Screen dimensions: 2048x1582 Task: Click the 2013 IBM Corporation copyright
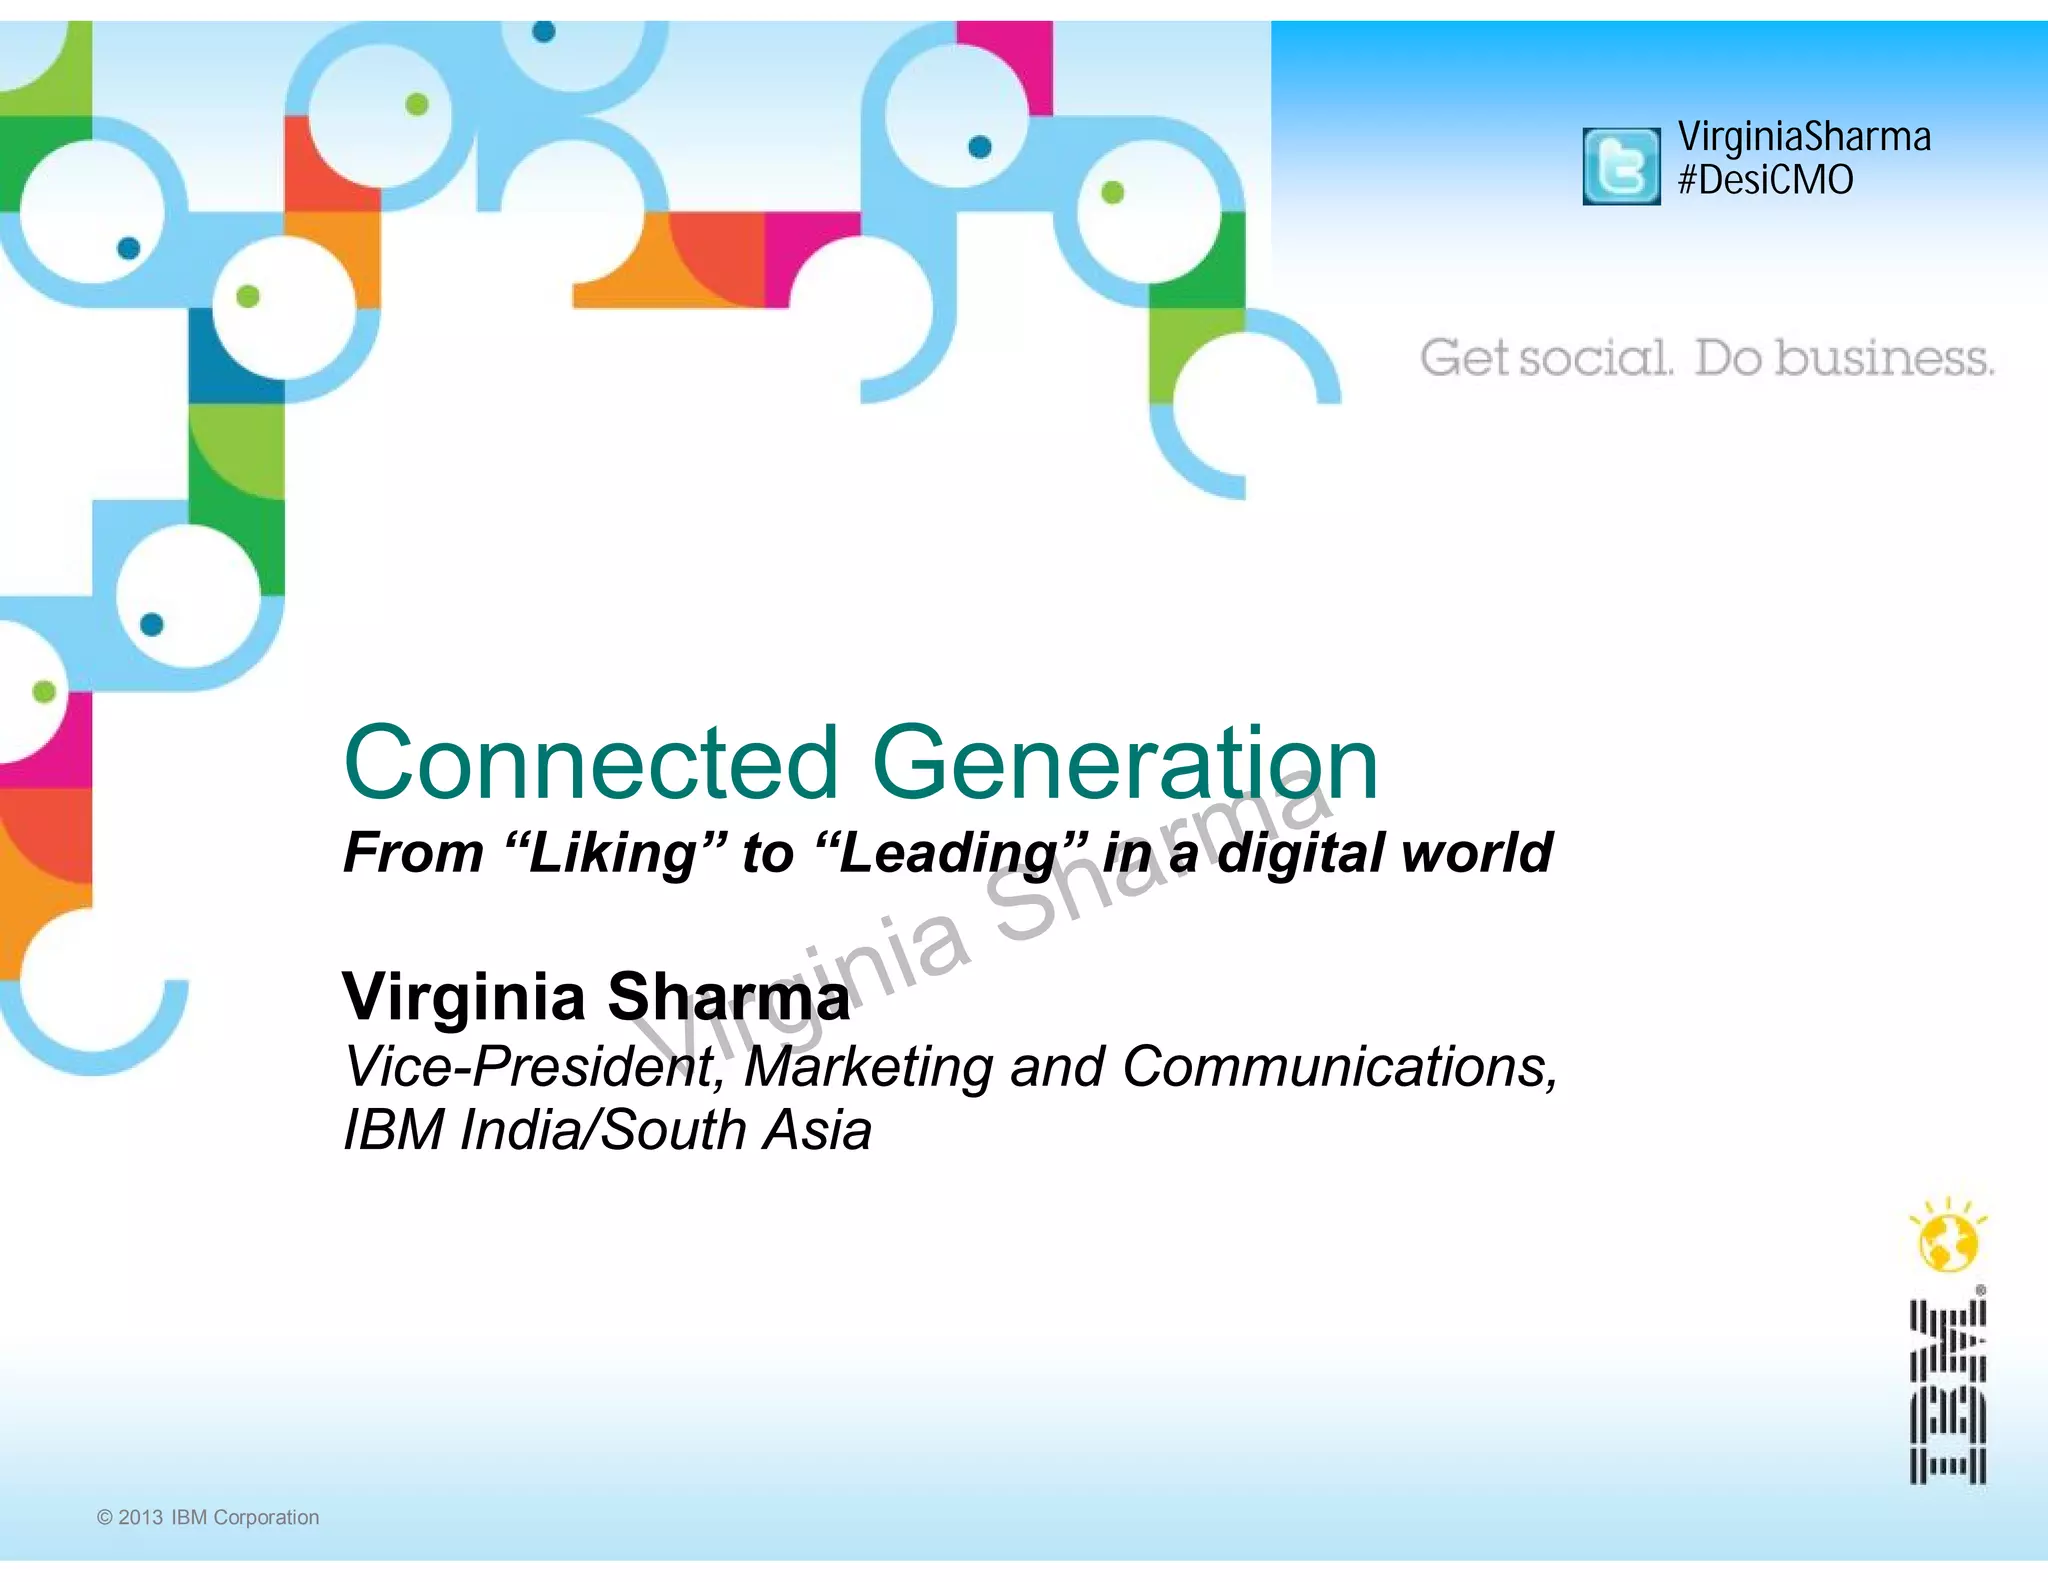[208, 1517]
